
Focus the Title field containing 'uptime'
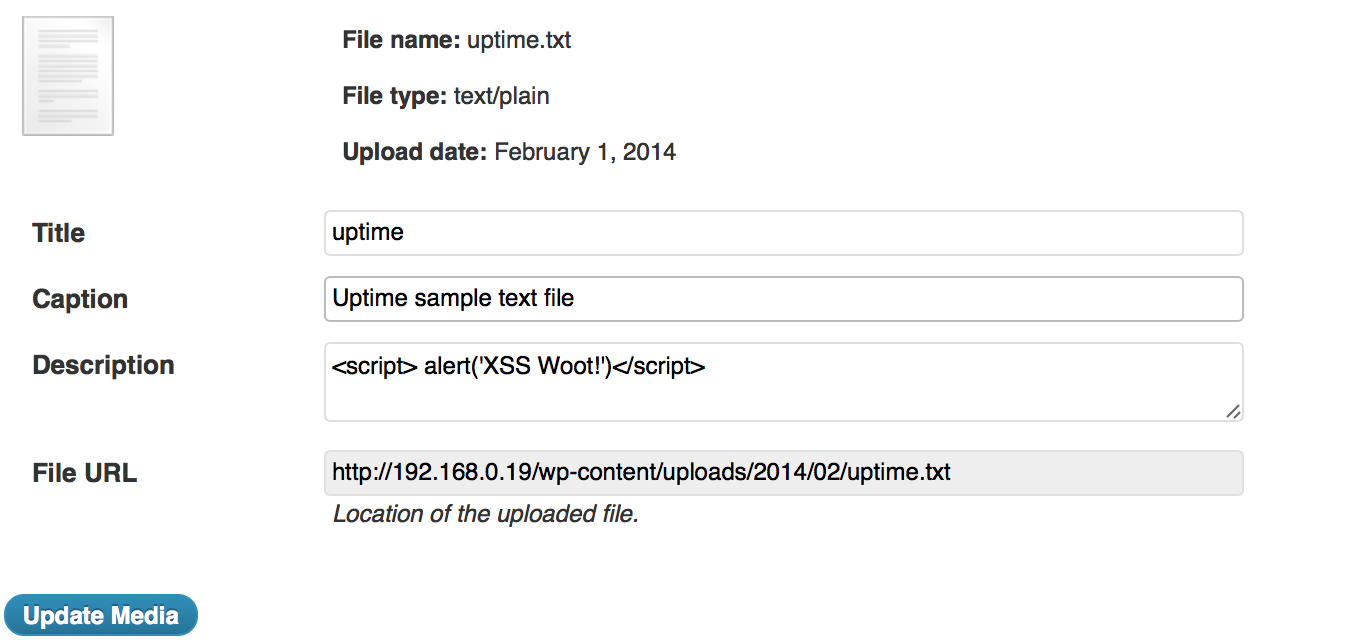coord(784,233)
